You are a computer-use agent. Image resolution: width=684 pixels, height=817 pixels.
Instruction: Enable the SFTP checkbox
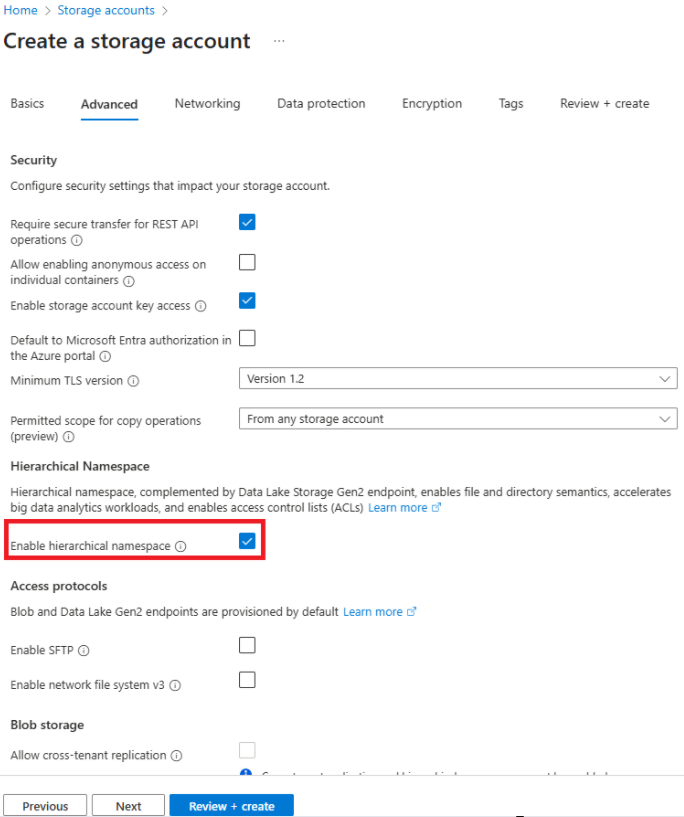[x=247, y=645]
